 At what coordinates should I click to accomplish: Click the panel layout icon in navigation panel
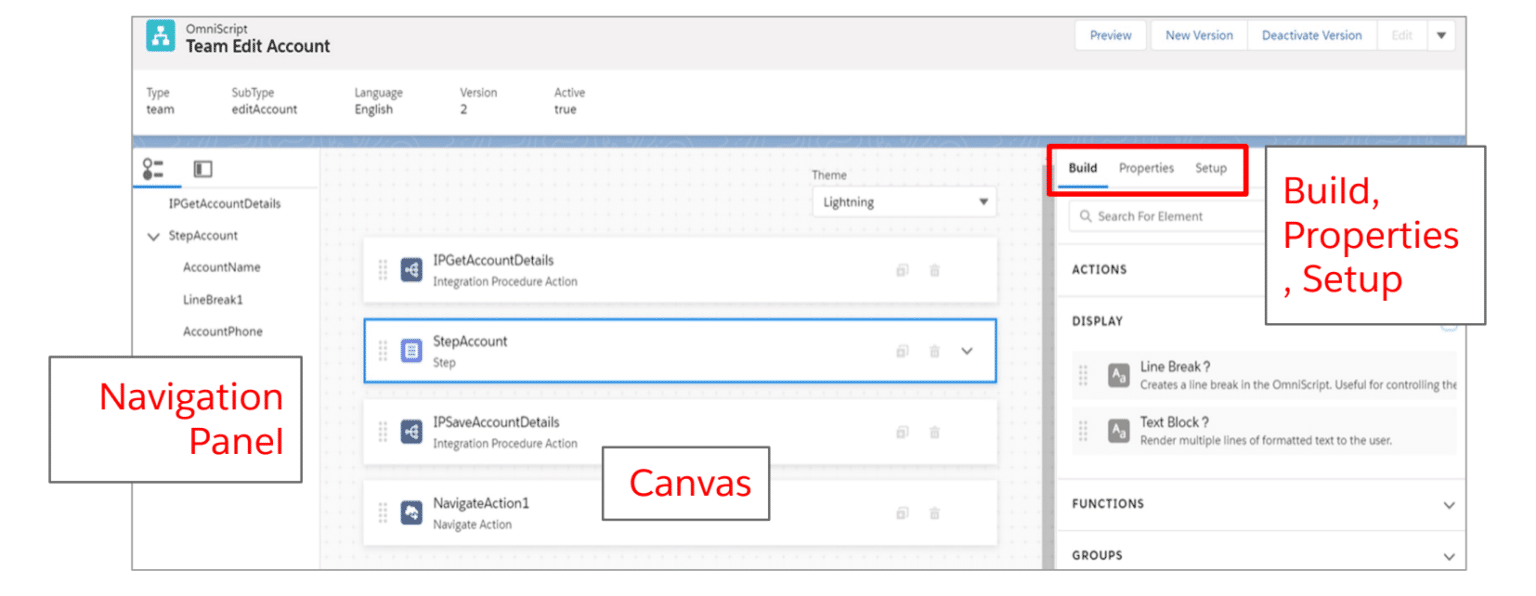(x=203, y=169)
